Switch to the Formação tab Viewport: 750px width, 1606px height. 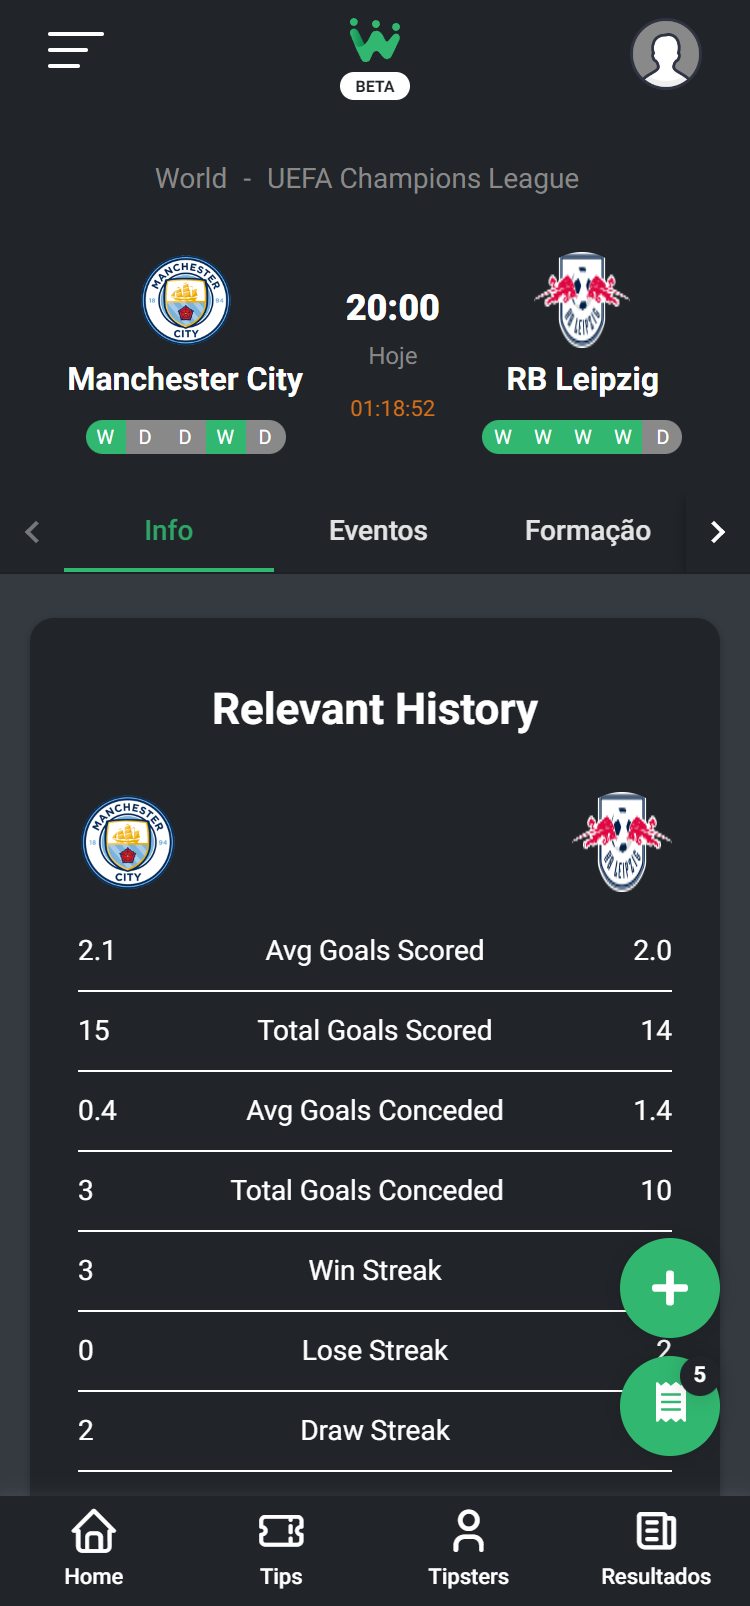[x=587, y=531]
